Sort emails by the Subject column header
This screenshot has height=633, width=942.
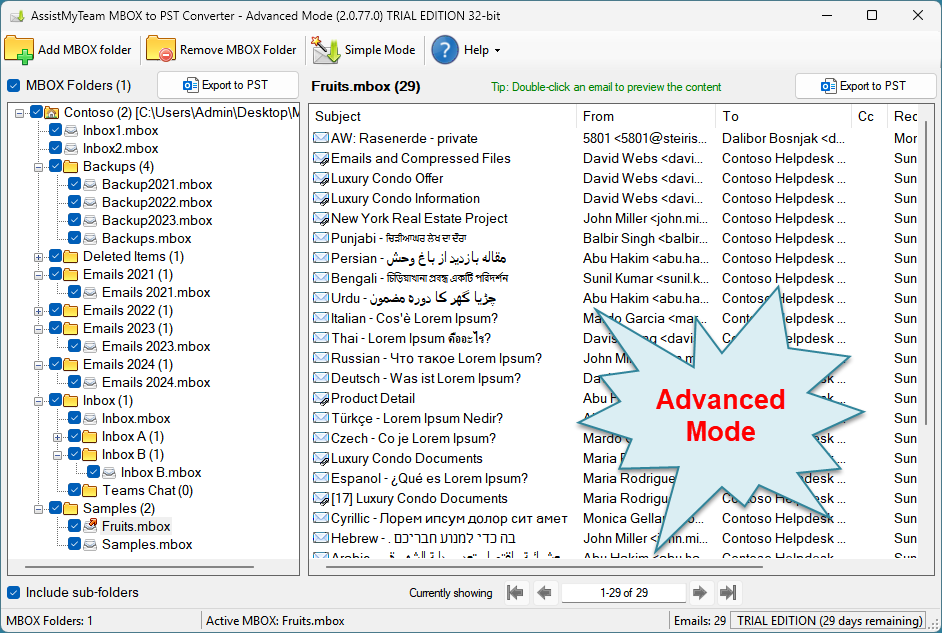tap(440, 116)
